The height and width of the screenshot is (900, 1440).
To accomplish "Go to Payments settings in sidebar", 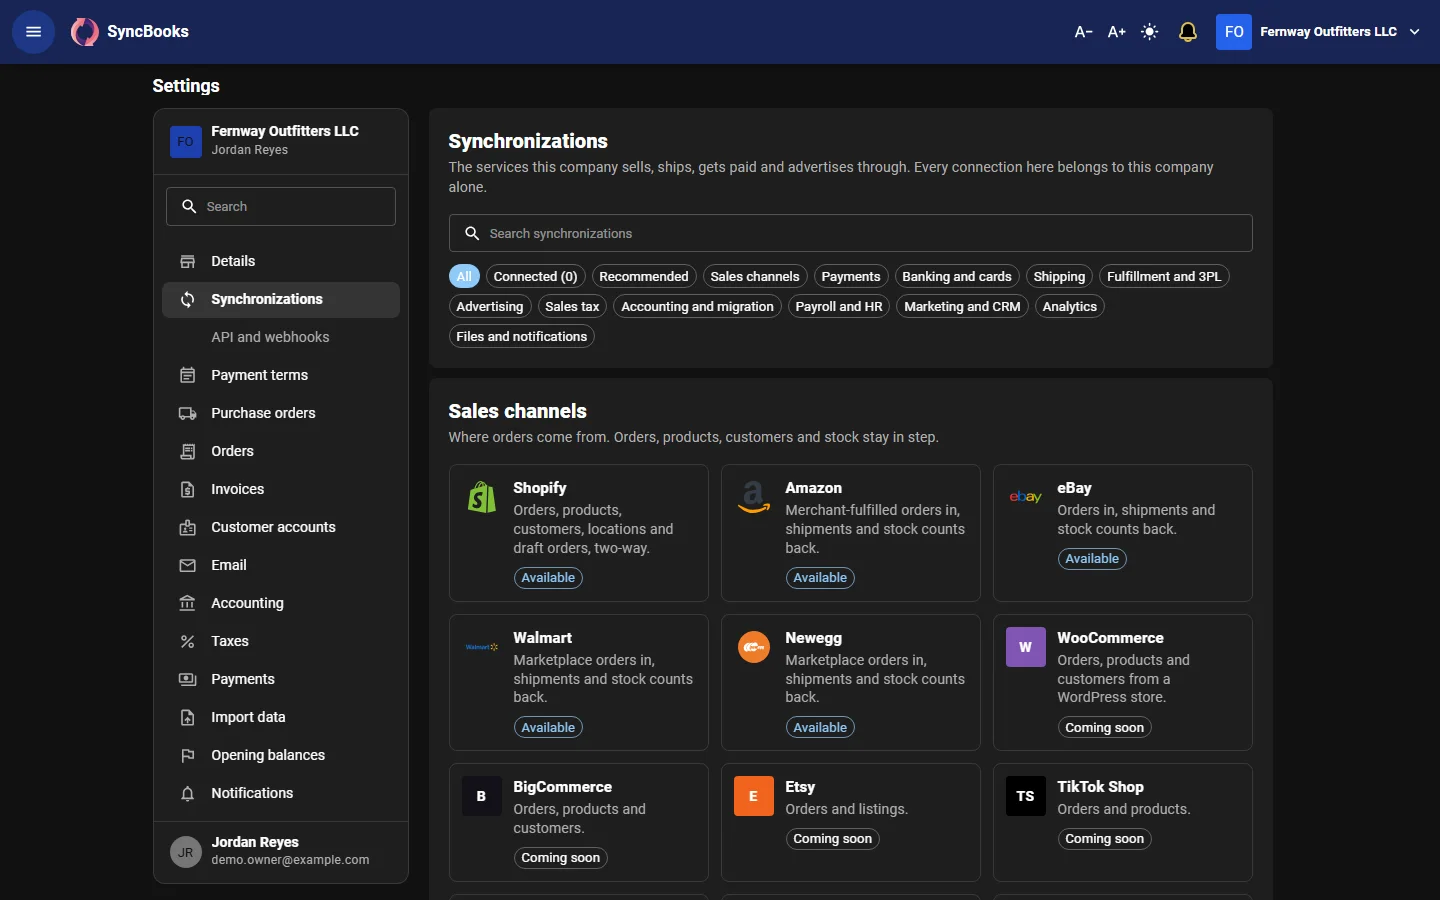I will (281, 679).
